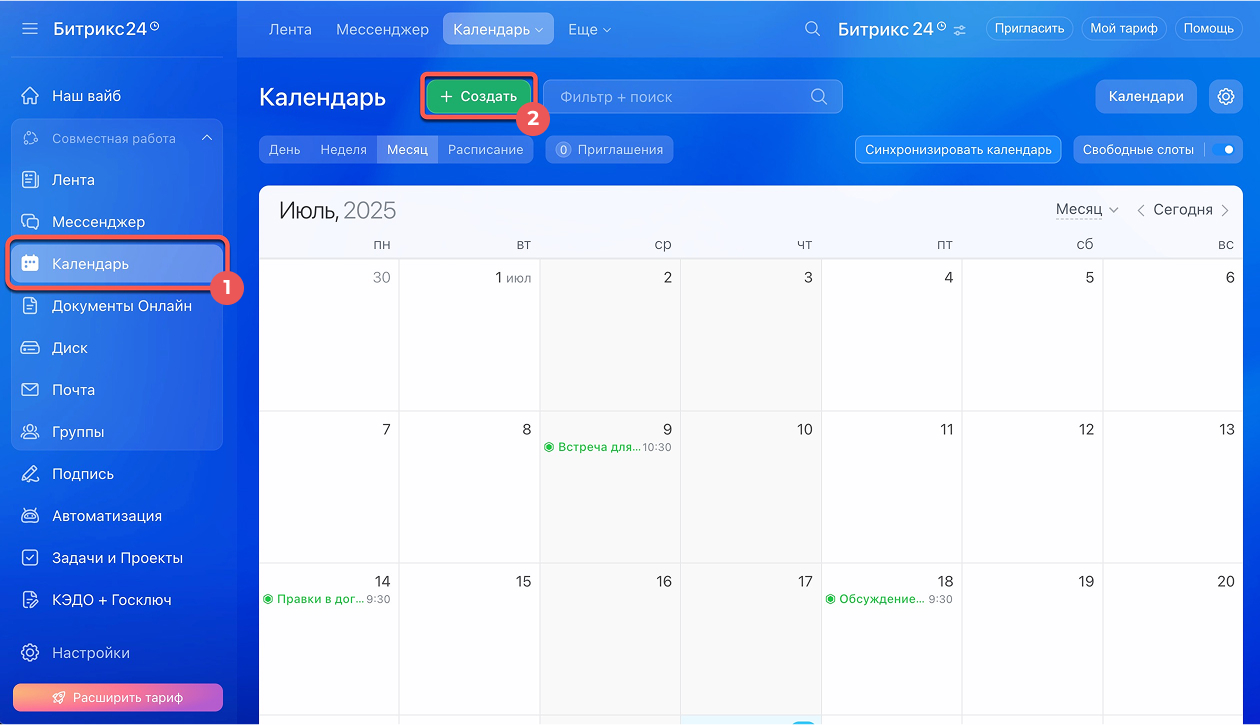
Task: Click the Помощь button
Action: pos(1209,28)
